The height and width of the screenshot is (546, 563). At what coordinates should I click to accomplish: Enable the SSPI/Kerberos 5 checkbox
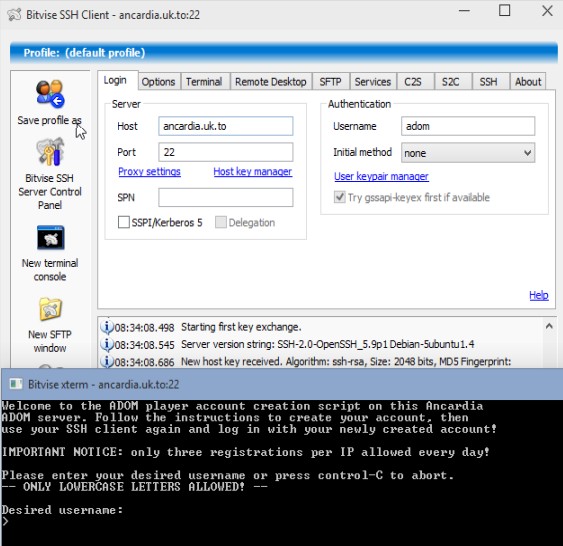[124, 222]
